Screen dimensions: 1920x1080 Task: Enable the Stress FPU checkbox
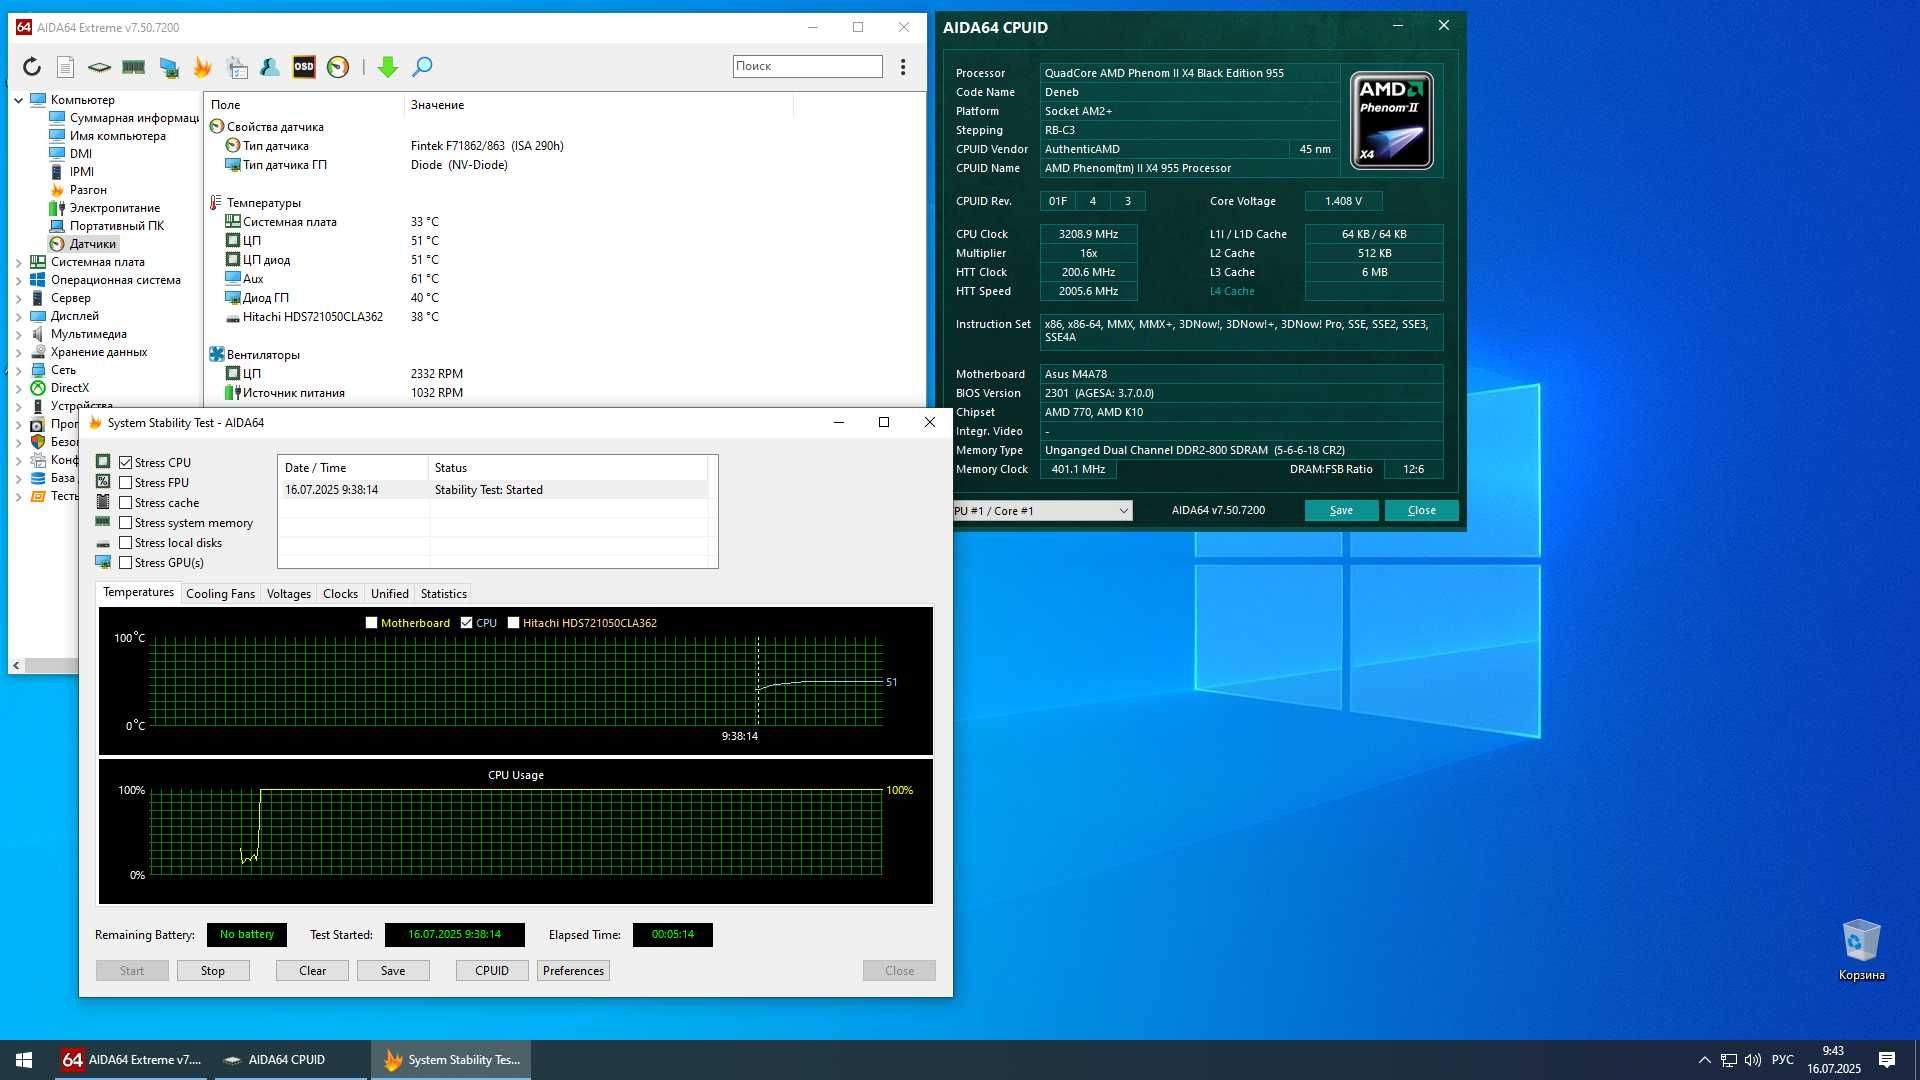[x=126, y=483]
